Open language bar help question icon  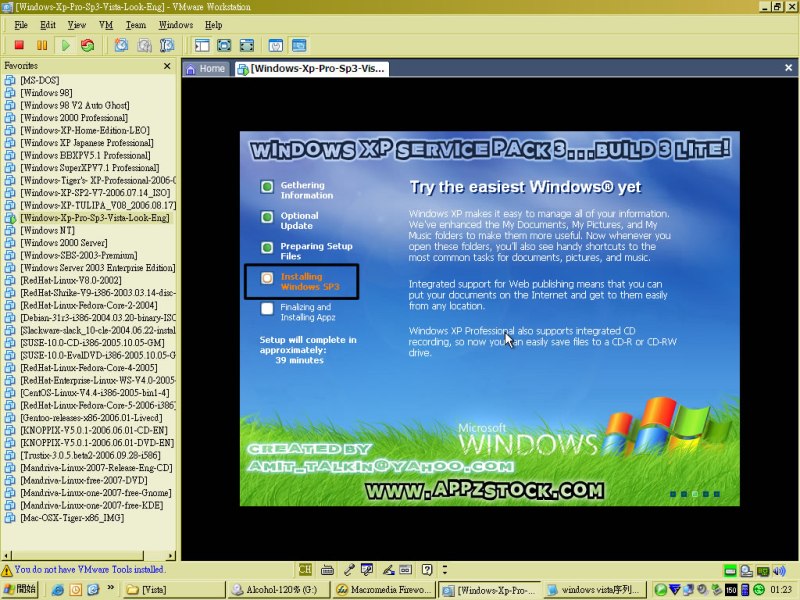[427, 569]
